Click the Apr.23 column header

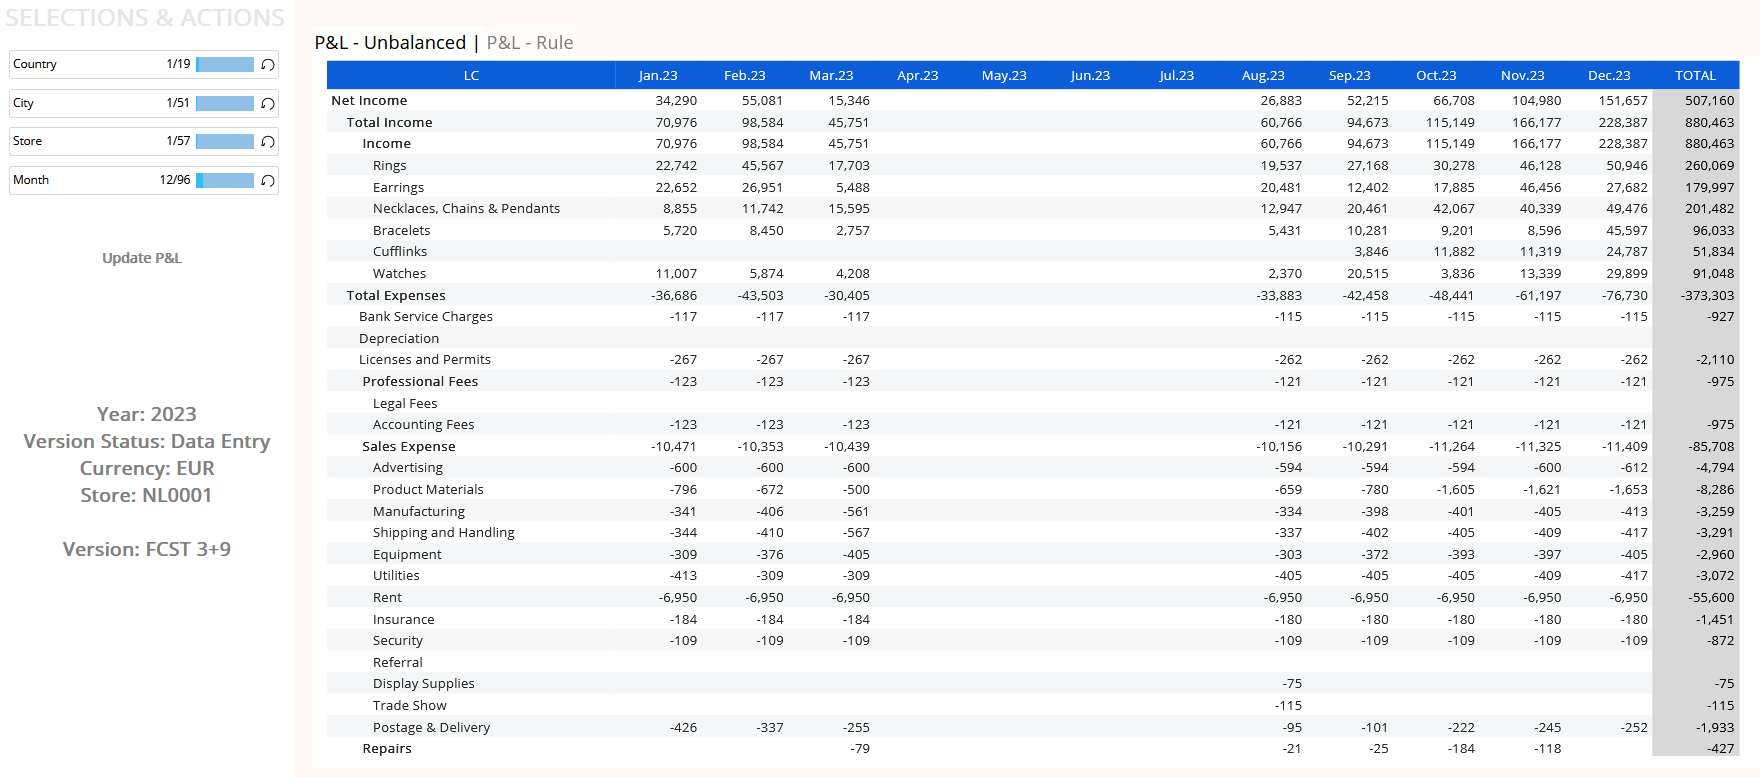pos(917,75)
